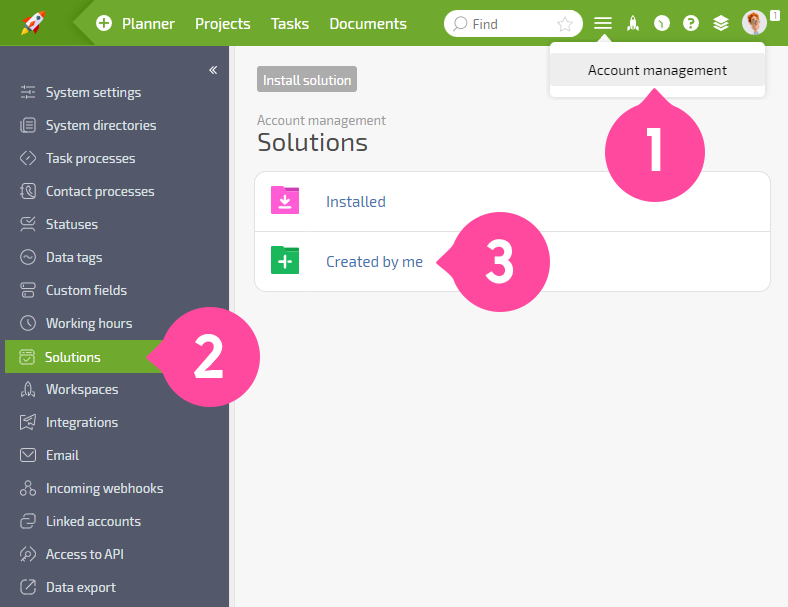Open Access to API in the sidebar
The image size is (788, 607).
tap(85, 554)
